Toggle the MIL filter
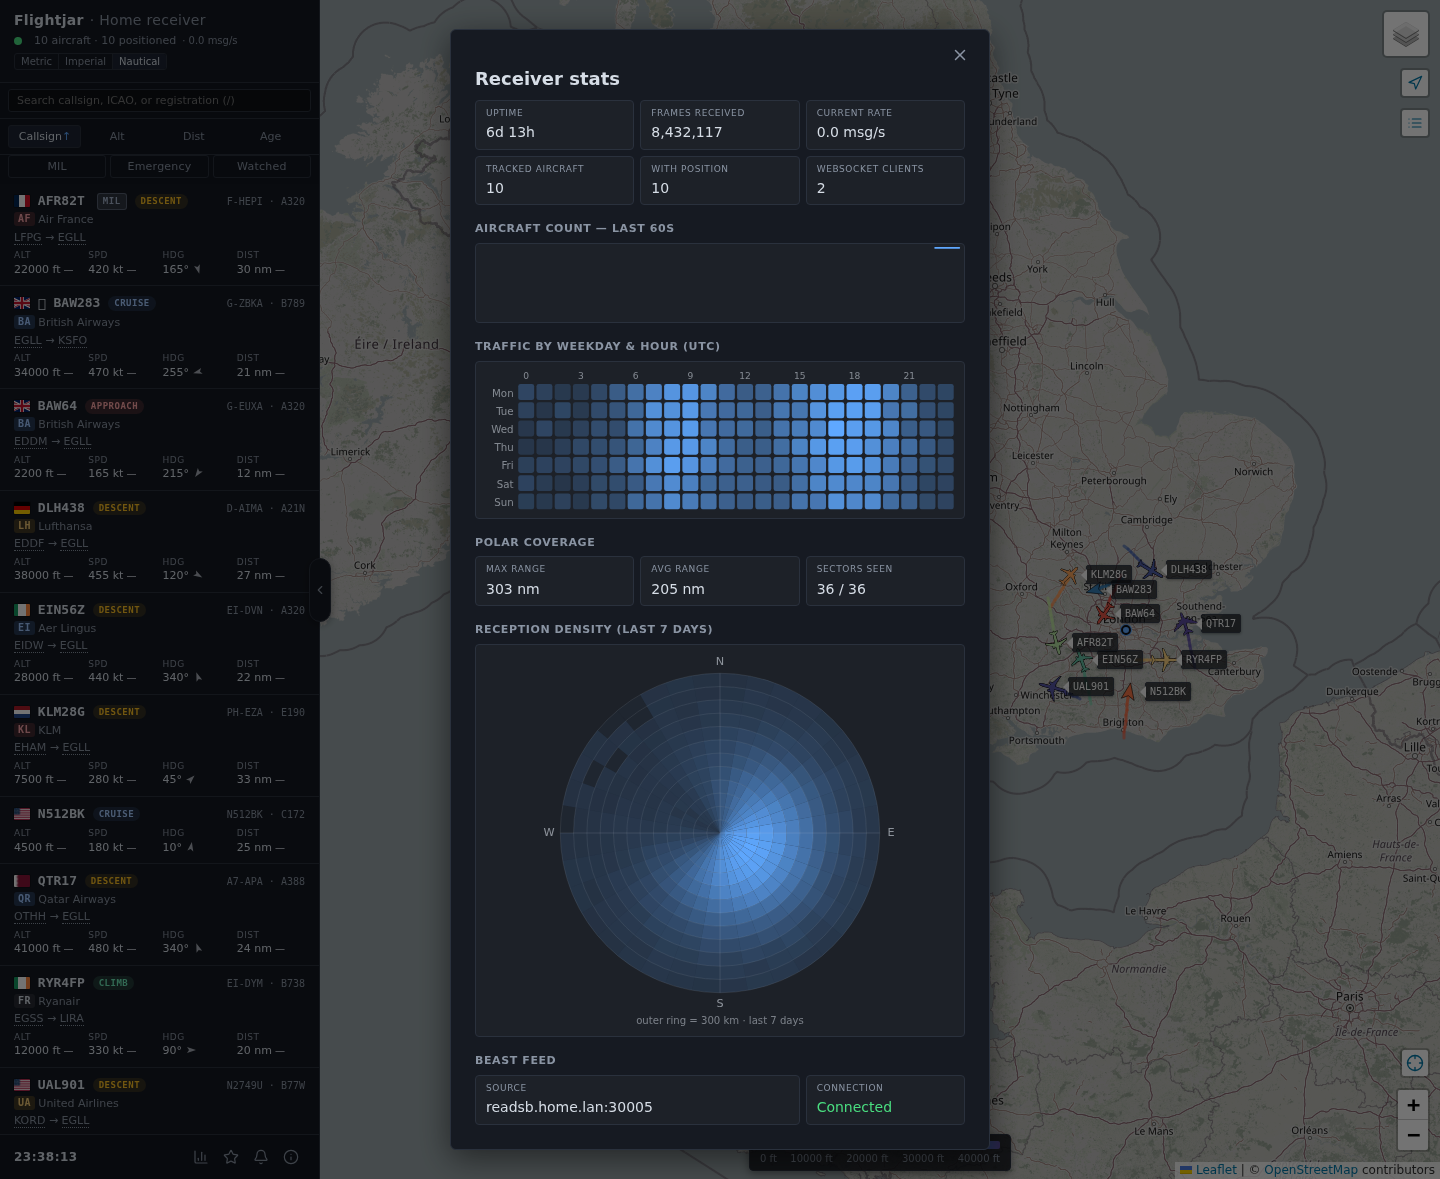 pyautogui.click(x=57, y=166)
